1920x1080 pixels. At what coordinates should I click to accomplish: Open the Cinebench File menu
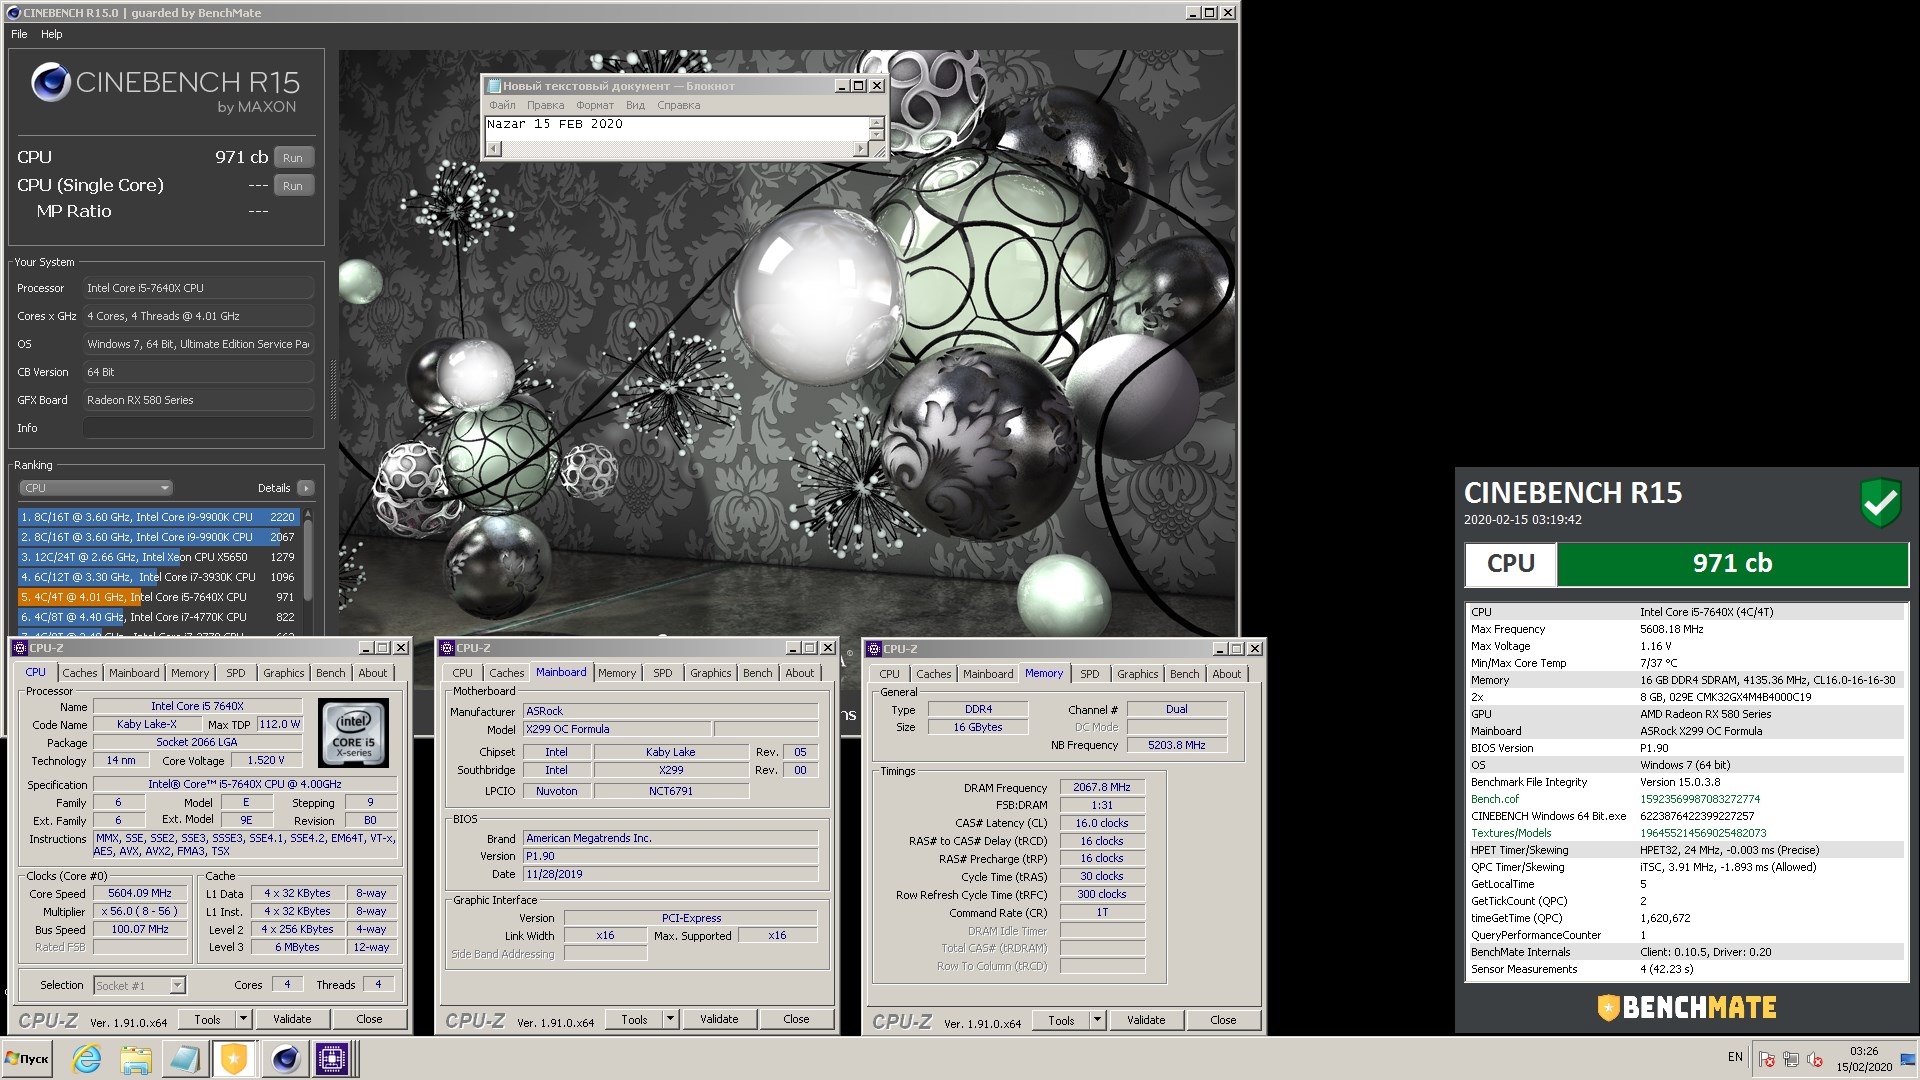coord(19,34)
